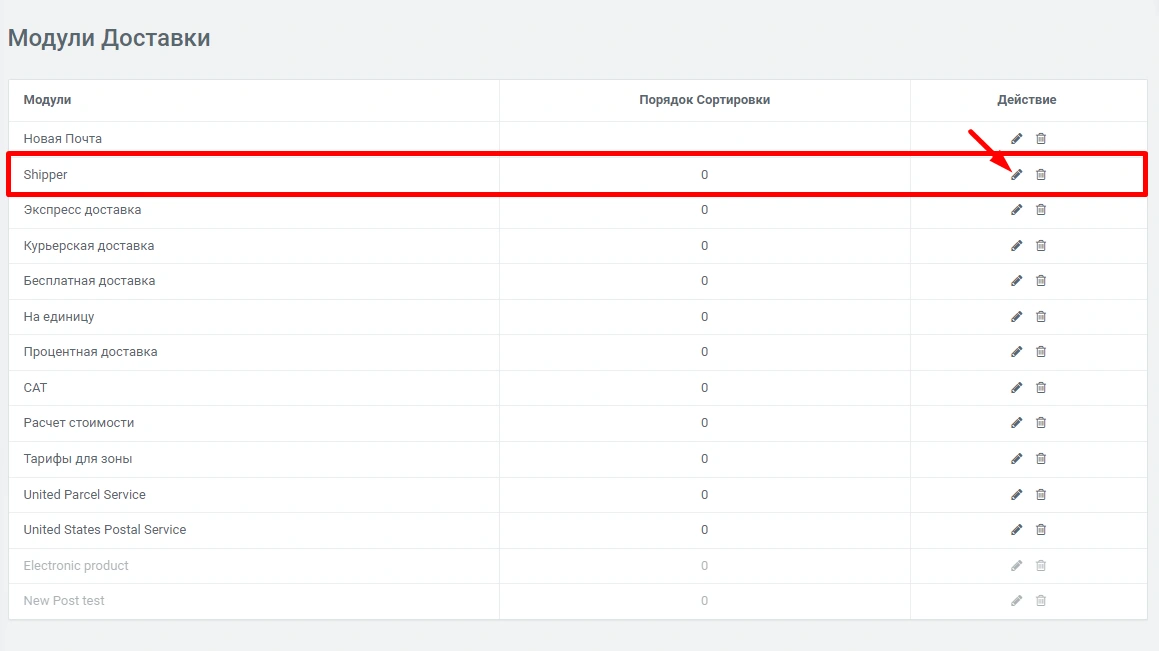Delete the New Post test module
1159x651 pixels.
point(1040,600)
